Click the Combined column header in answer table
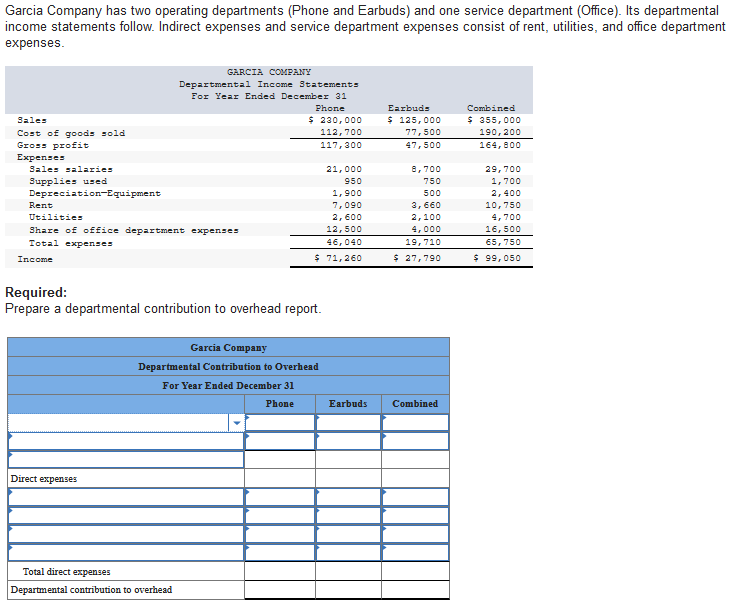 pyautogui.click(x=415, y=404)
